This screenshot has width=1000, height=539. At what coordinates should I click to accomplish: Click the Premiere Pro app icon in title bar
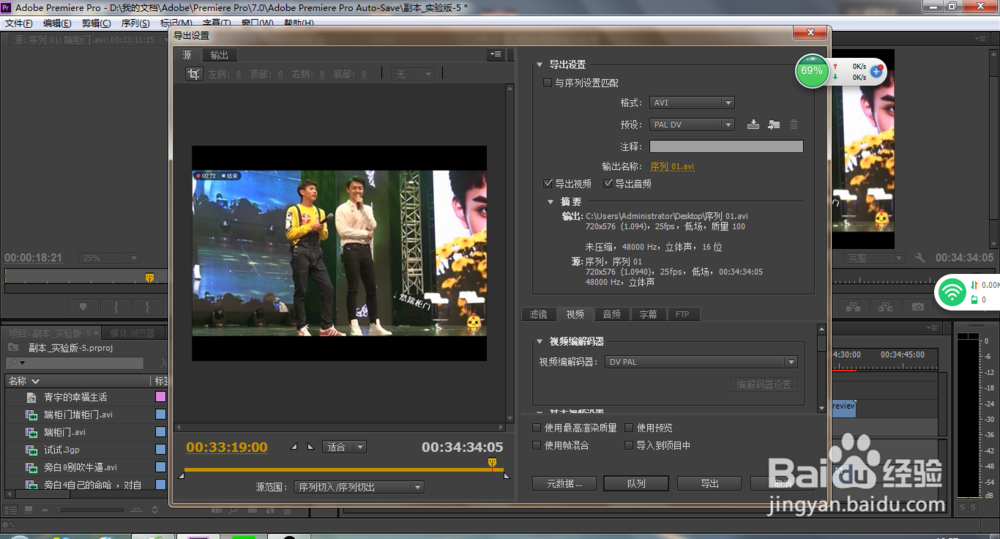click(6, 7)
